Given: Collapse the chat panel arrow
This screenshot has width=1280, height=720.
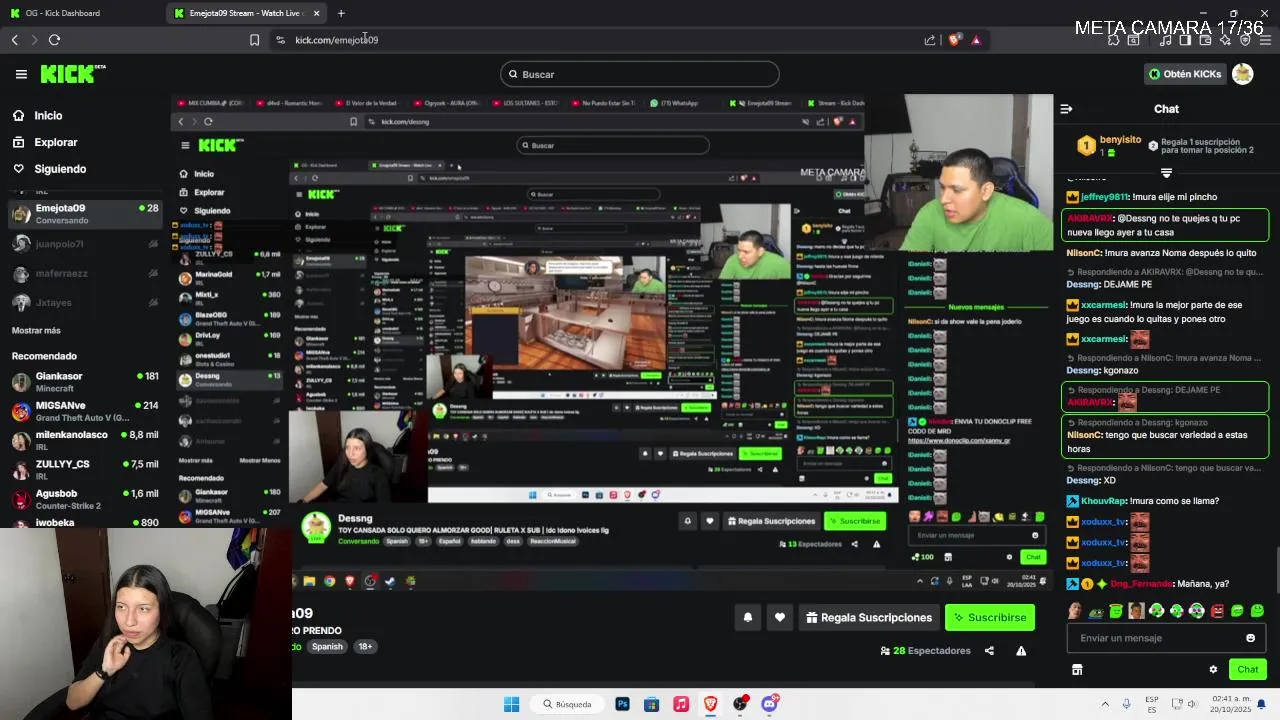Looking at the screenshot, I should (x=1066, y=109).
